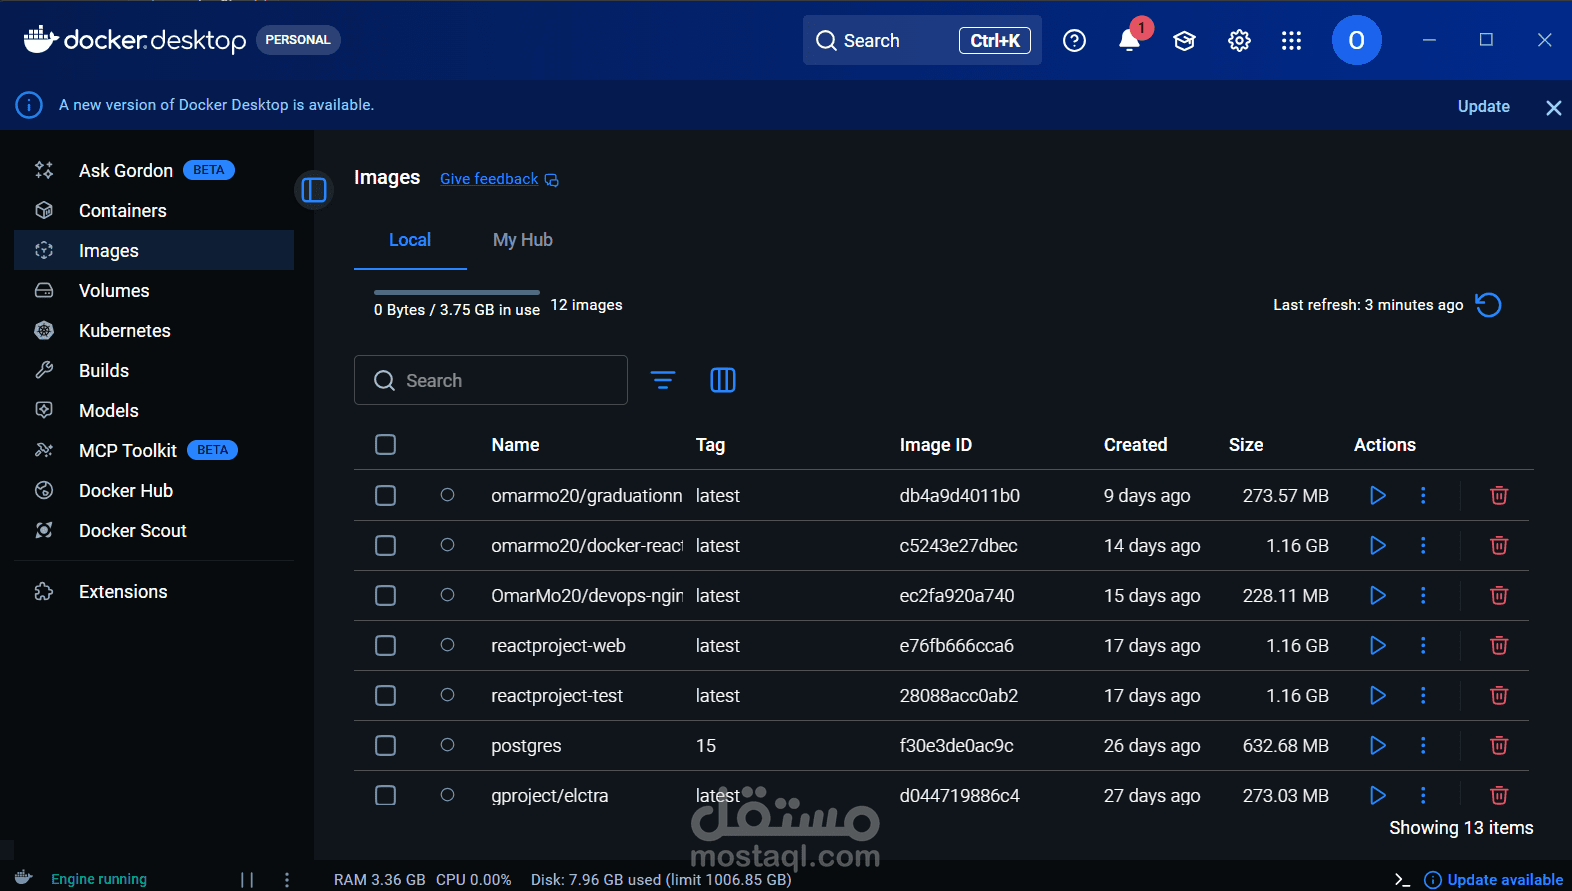Screen dimensions: 1572x891
Task: Run the postgres image
Action: (1377, 745)
